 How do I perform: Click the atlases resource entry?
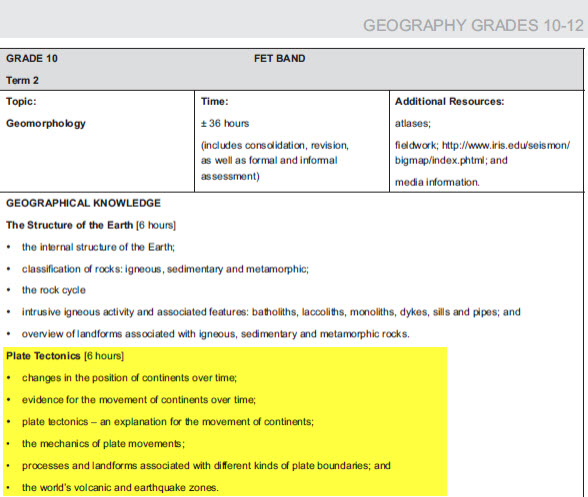pyautogui.click(x=412, y=123)
